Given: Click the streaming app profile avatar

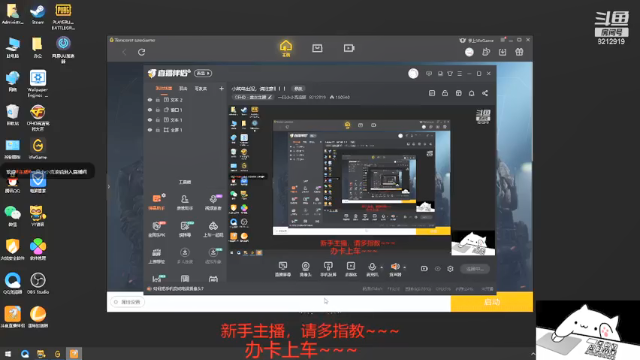Looking at the screenshot, I should (x=413, y=73).
